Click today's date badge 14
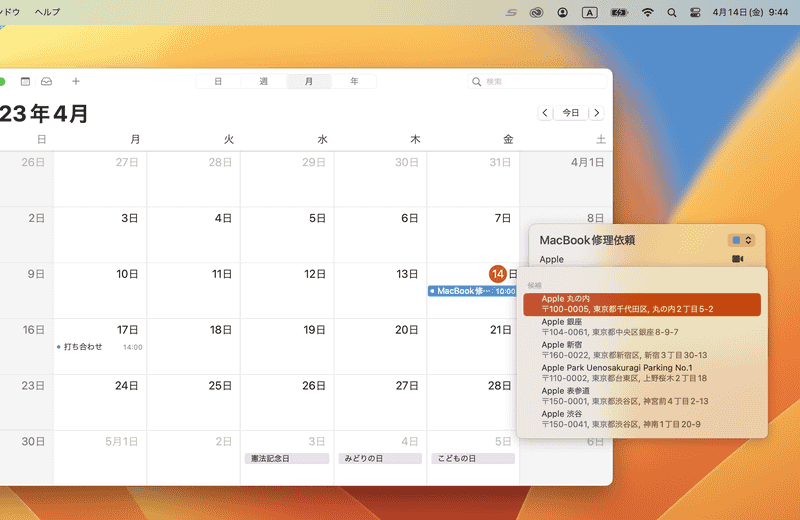 click(x=497, y=274)
